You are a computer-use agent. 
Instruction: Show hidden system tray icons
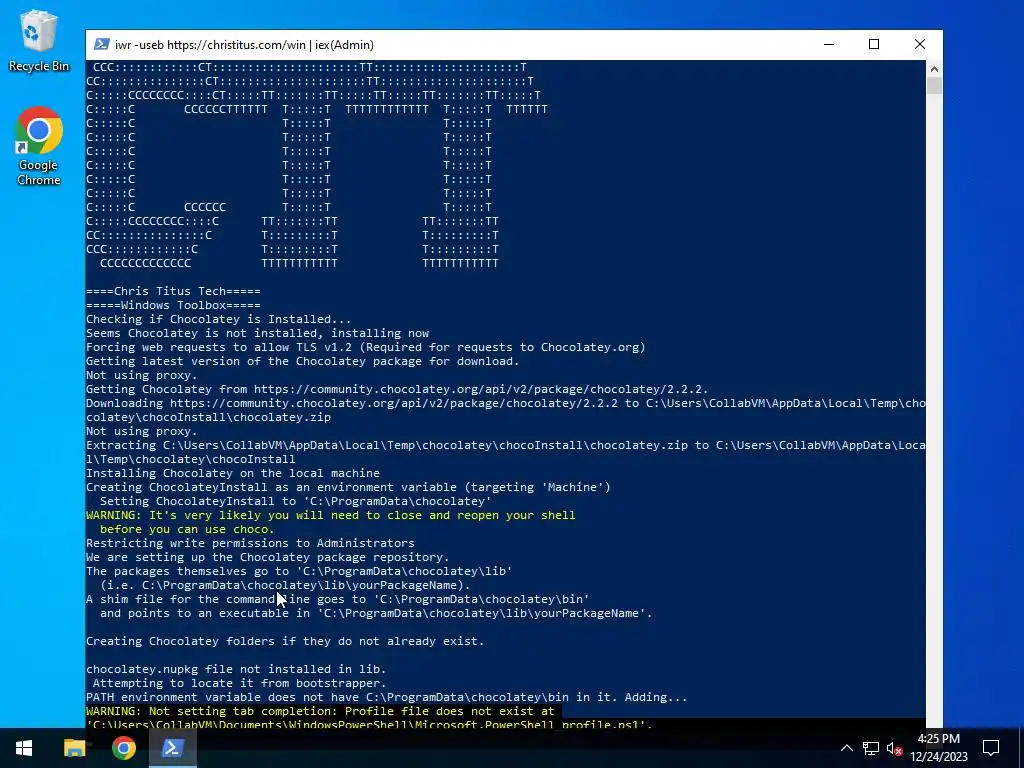846,748
